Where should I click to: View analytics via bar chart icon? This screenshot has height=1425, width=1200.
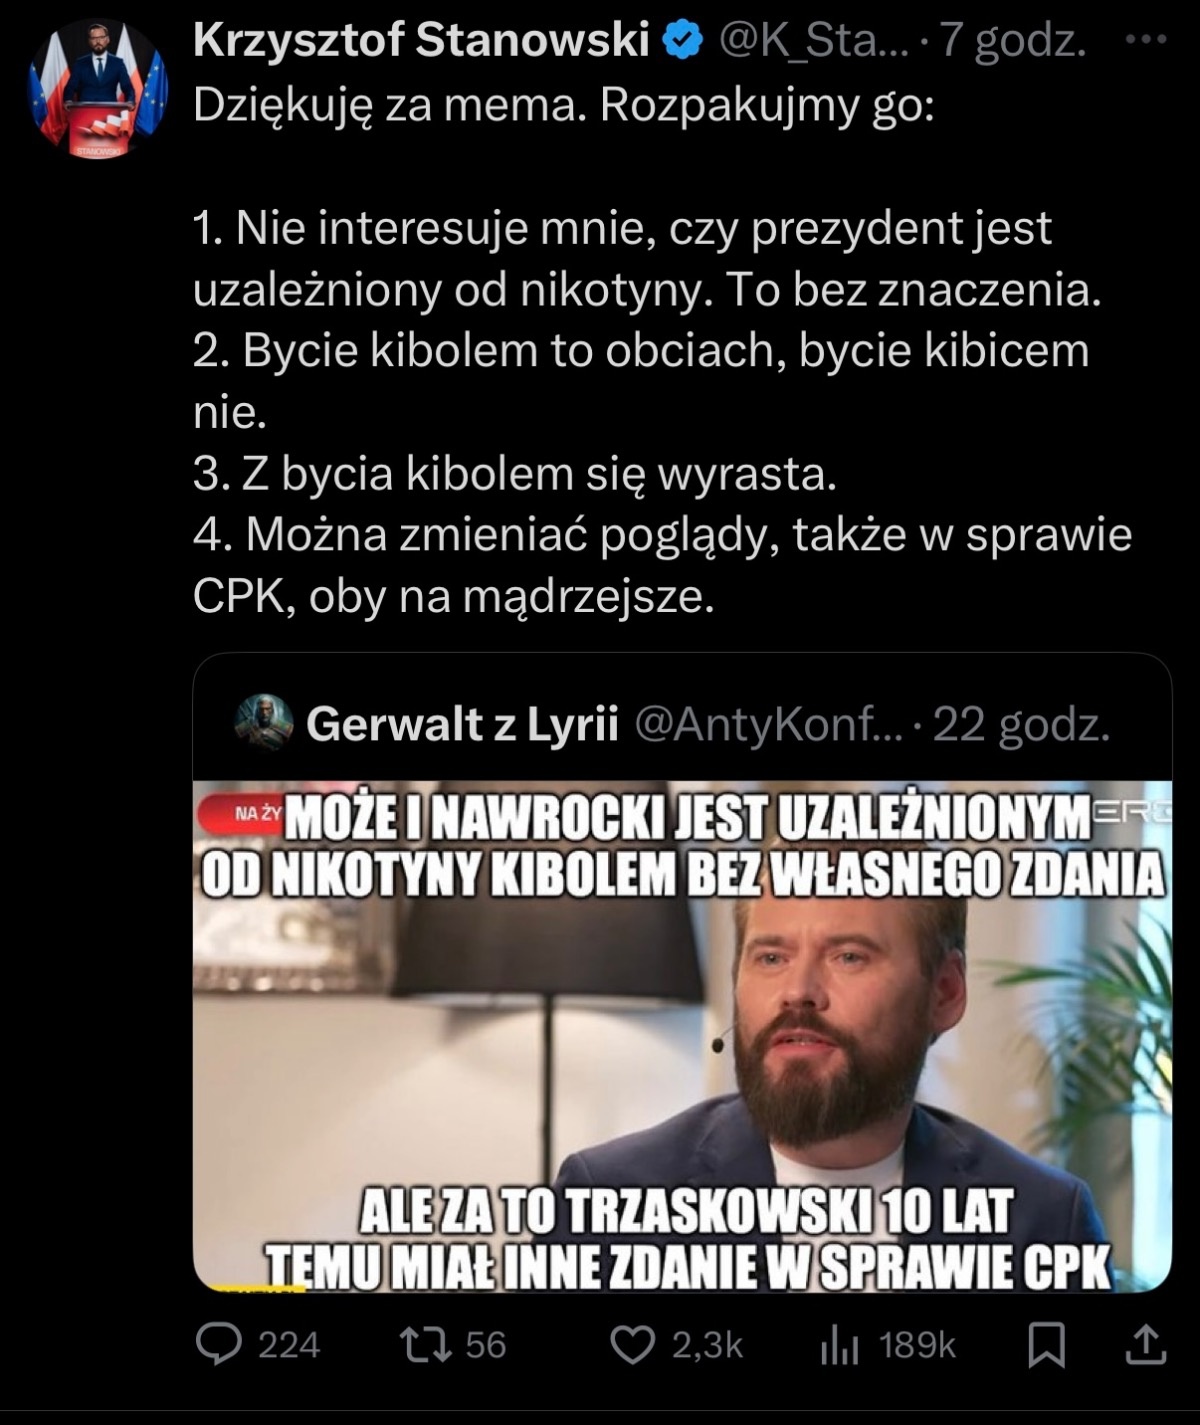(x=839, y=1346)
